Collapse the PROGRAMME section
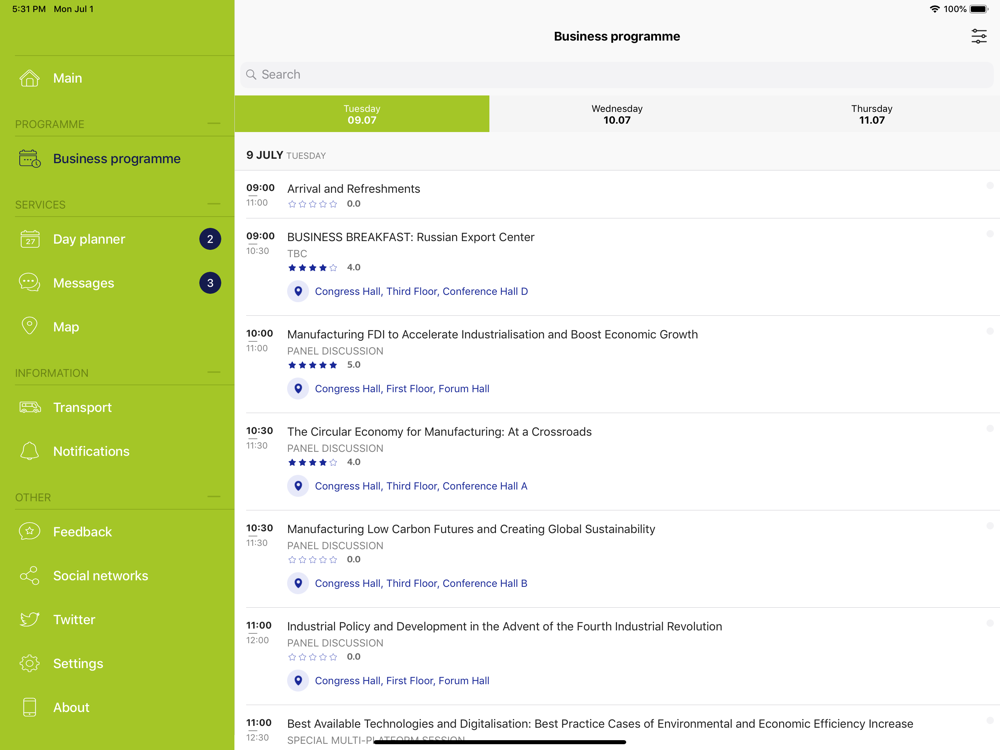Viewport: 1000px width, 750px height. pyautogui.click(x=213, y=124)
